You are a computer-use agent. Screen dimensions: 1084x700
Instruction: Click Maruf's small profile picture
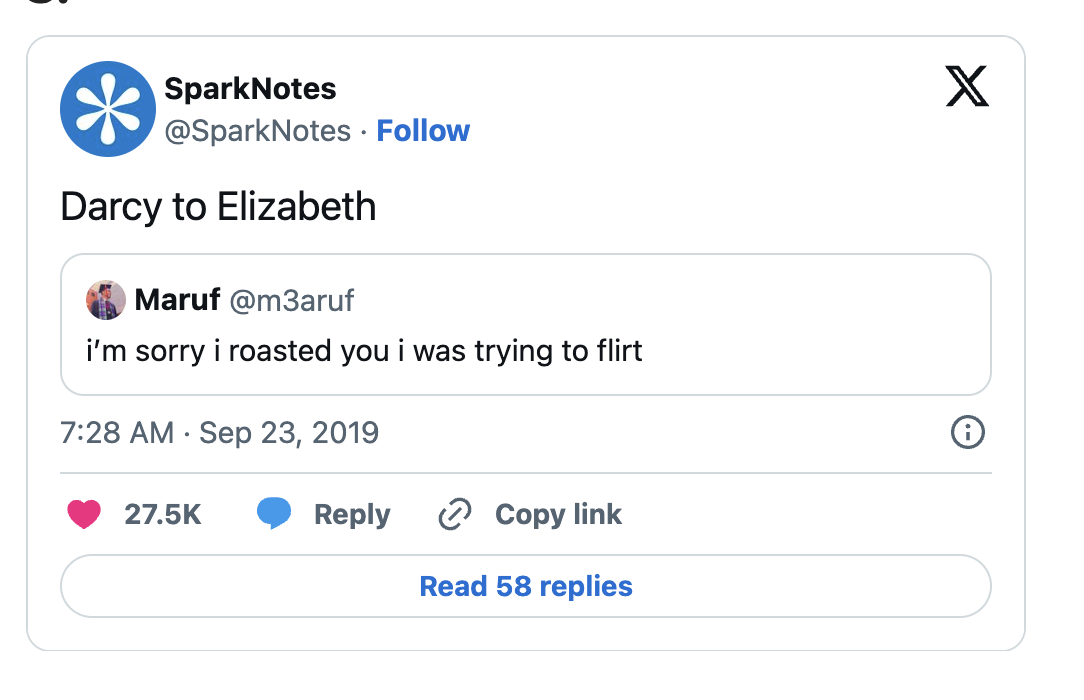pos(106,300)
